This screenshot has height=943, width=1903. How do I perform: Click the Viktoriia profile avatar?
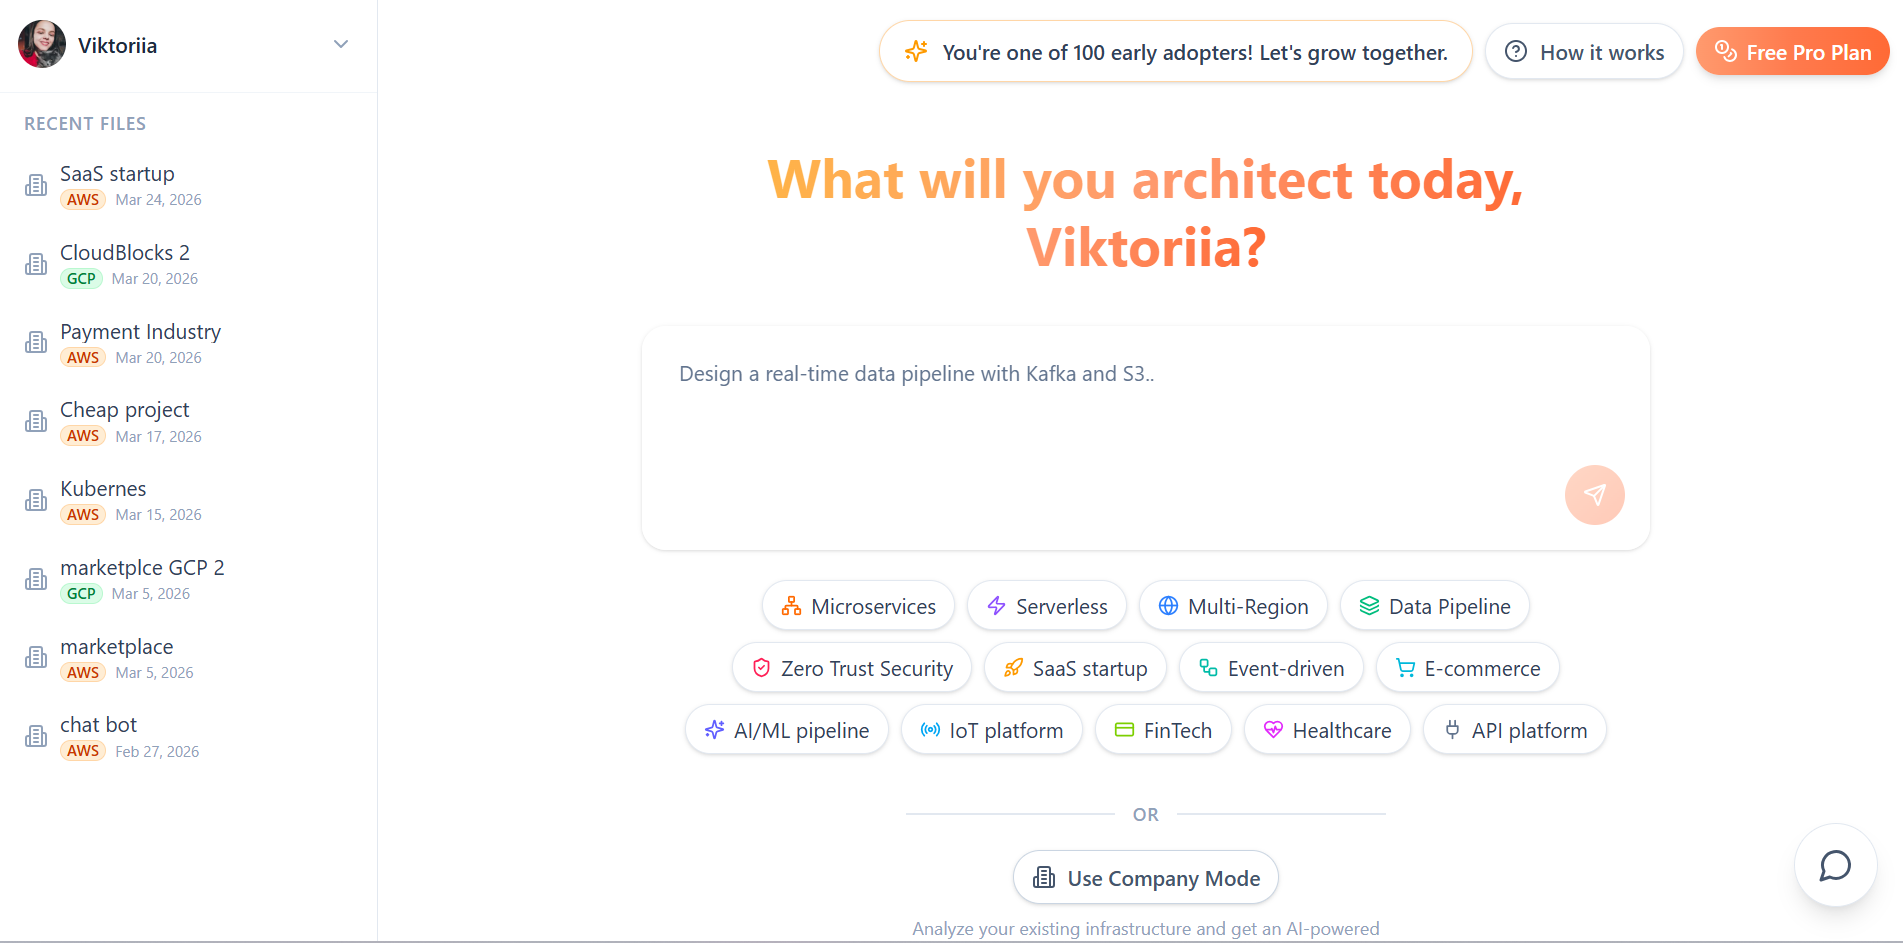pos(42,45)
